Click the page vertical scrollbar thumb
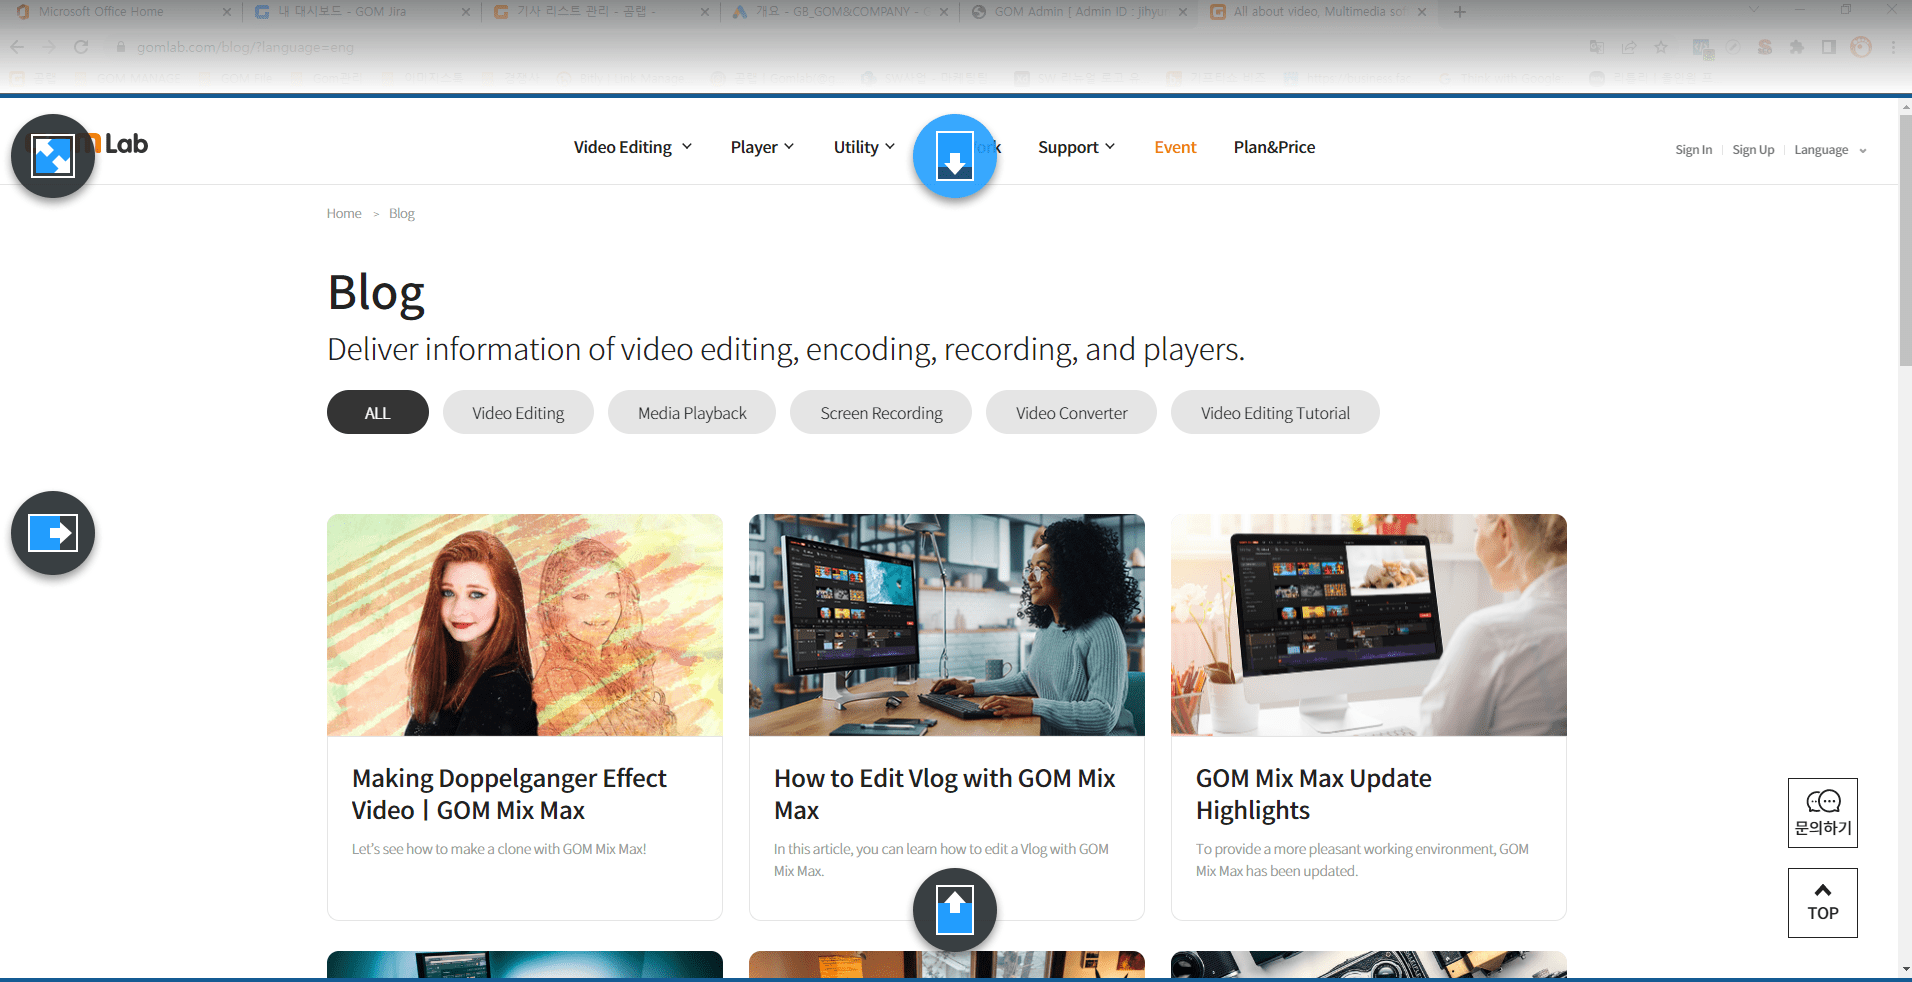The image size is (1912, 982). (x=1905, y=240)
